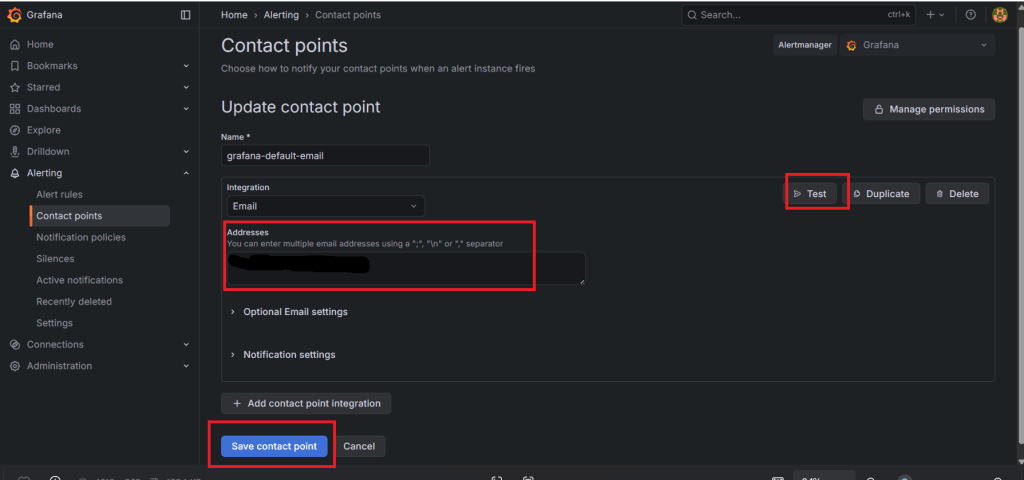Open the Alertmanager Grafana dropdown
Screen dimensions: 1024x480
[918, 45]
